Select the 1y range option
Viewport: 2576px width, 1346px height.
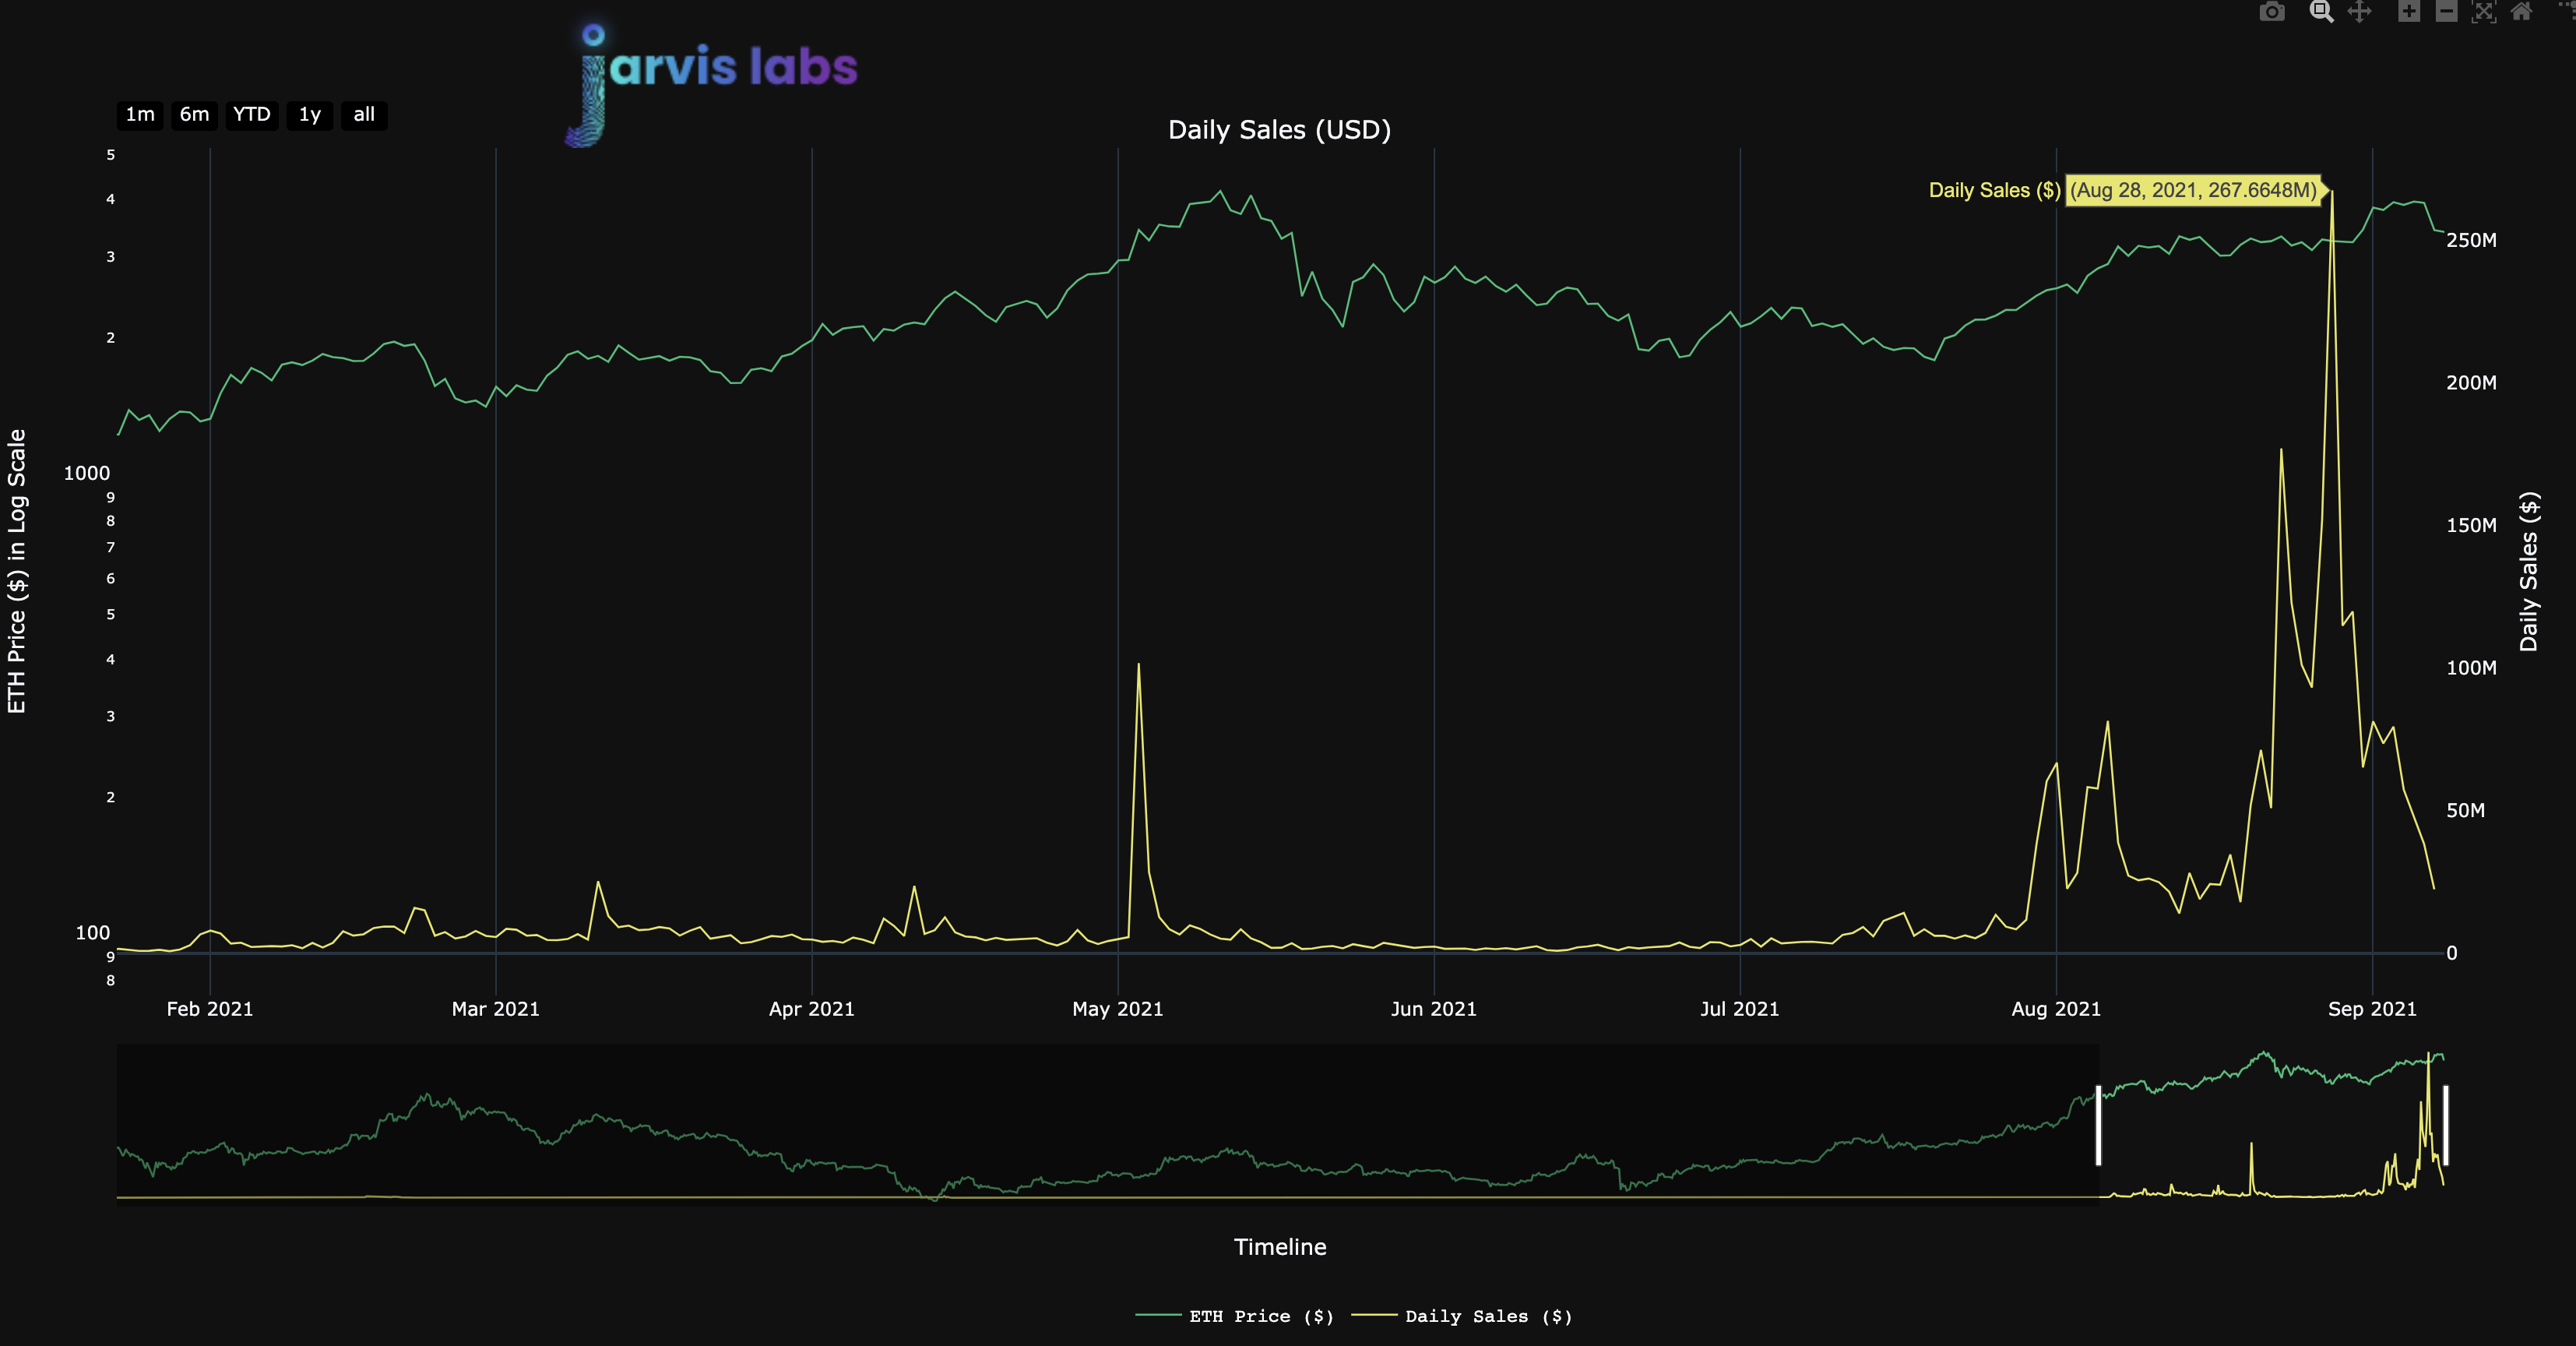click(309, 115)
